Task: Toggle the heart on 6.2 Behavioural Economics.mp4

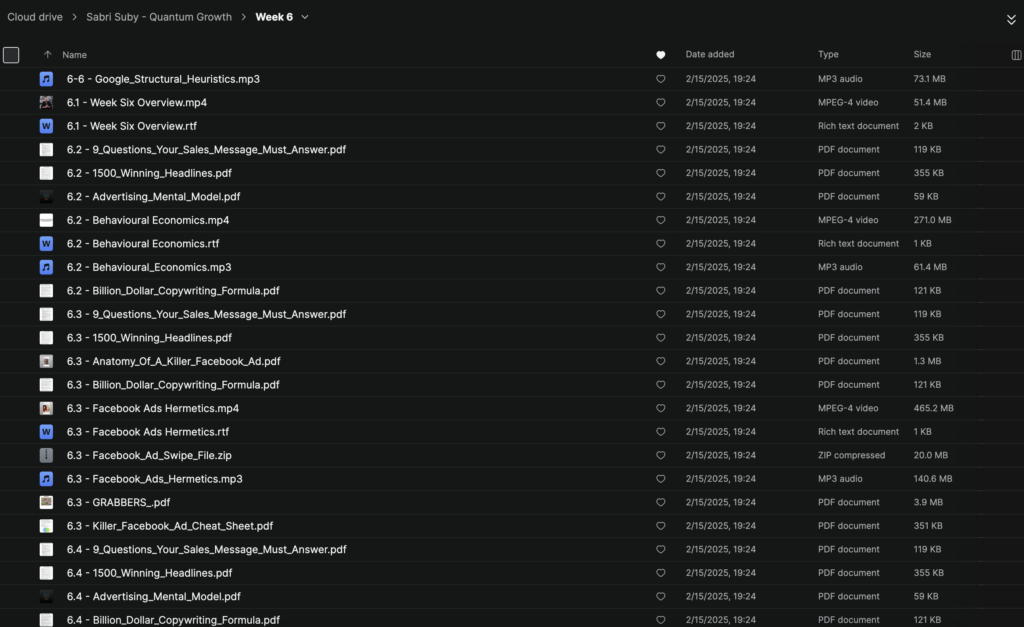Action: pos(660,220)
